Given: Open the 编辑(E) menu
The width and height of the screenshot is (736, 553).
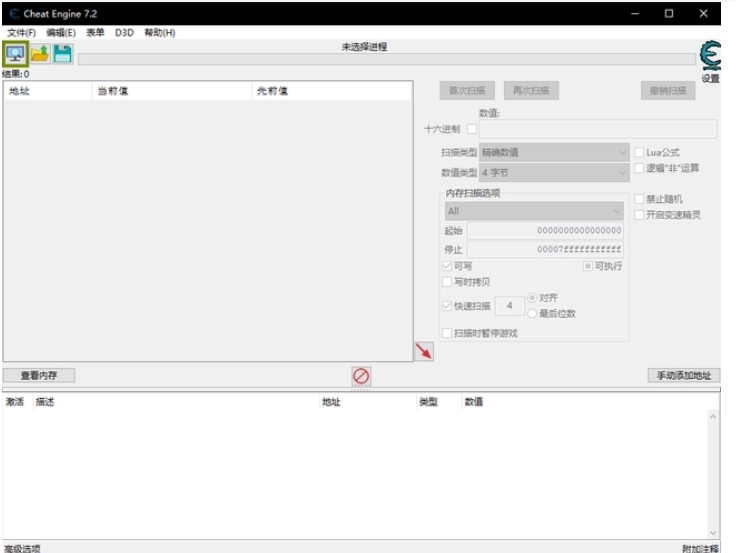Looking at the screenshot, I should [x=61, y=32].
